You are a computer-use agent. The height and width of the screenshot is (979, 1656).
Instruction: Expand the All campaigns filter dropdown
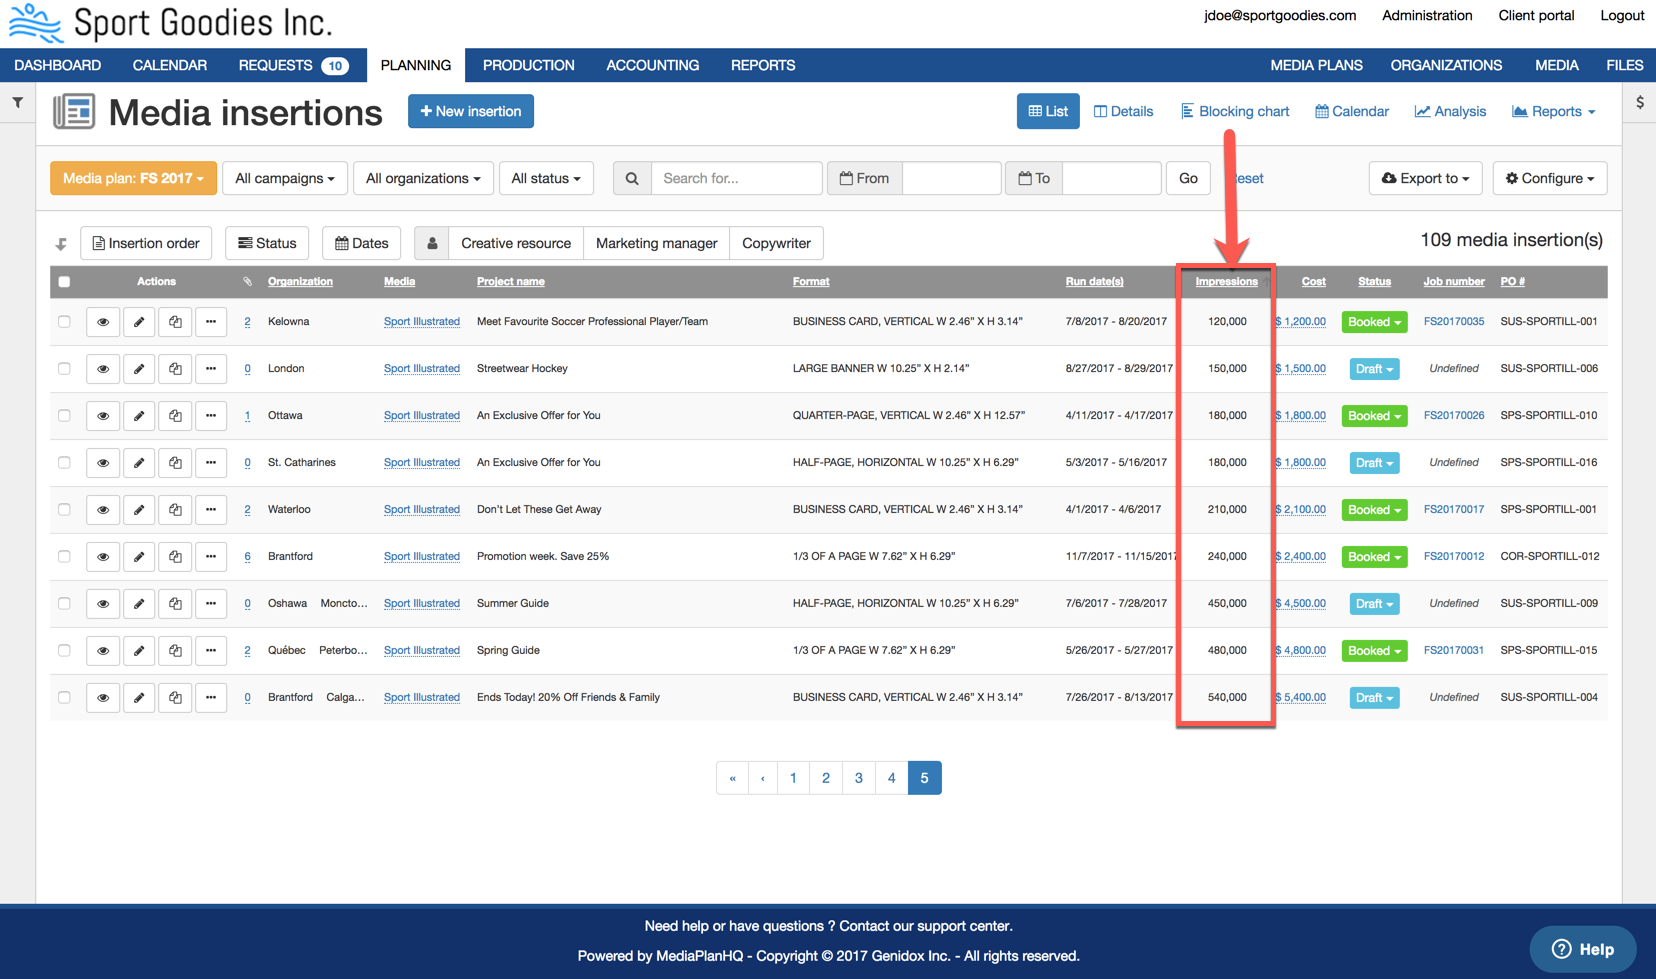[285, 178]
